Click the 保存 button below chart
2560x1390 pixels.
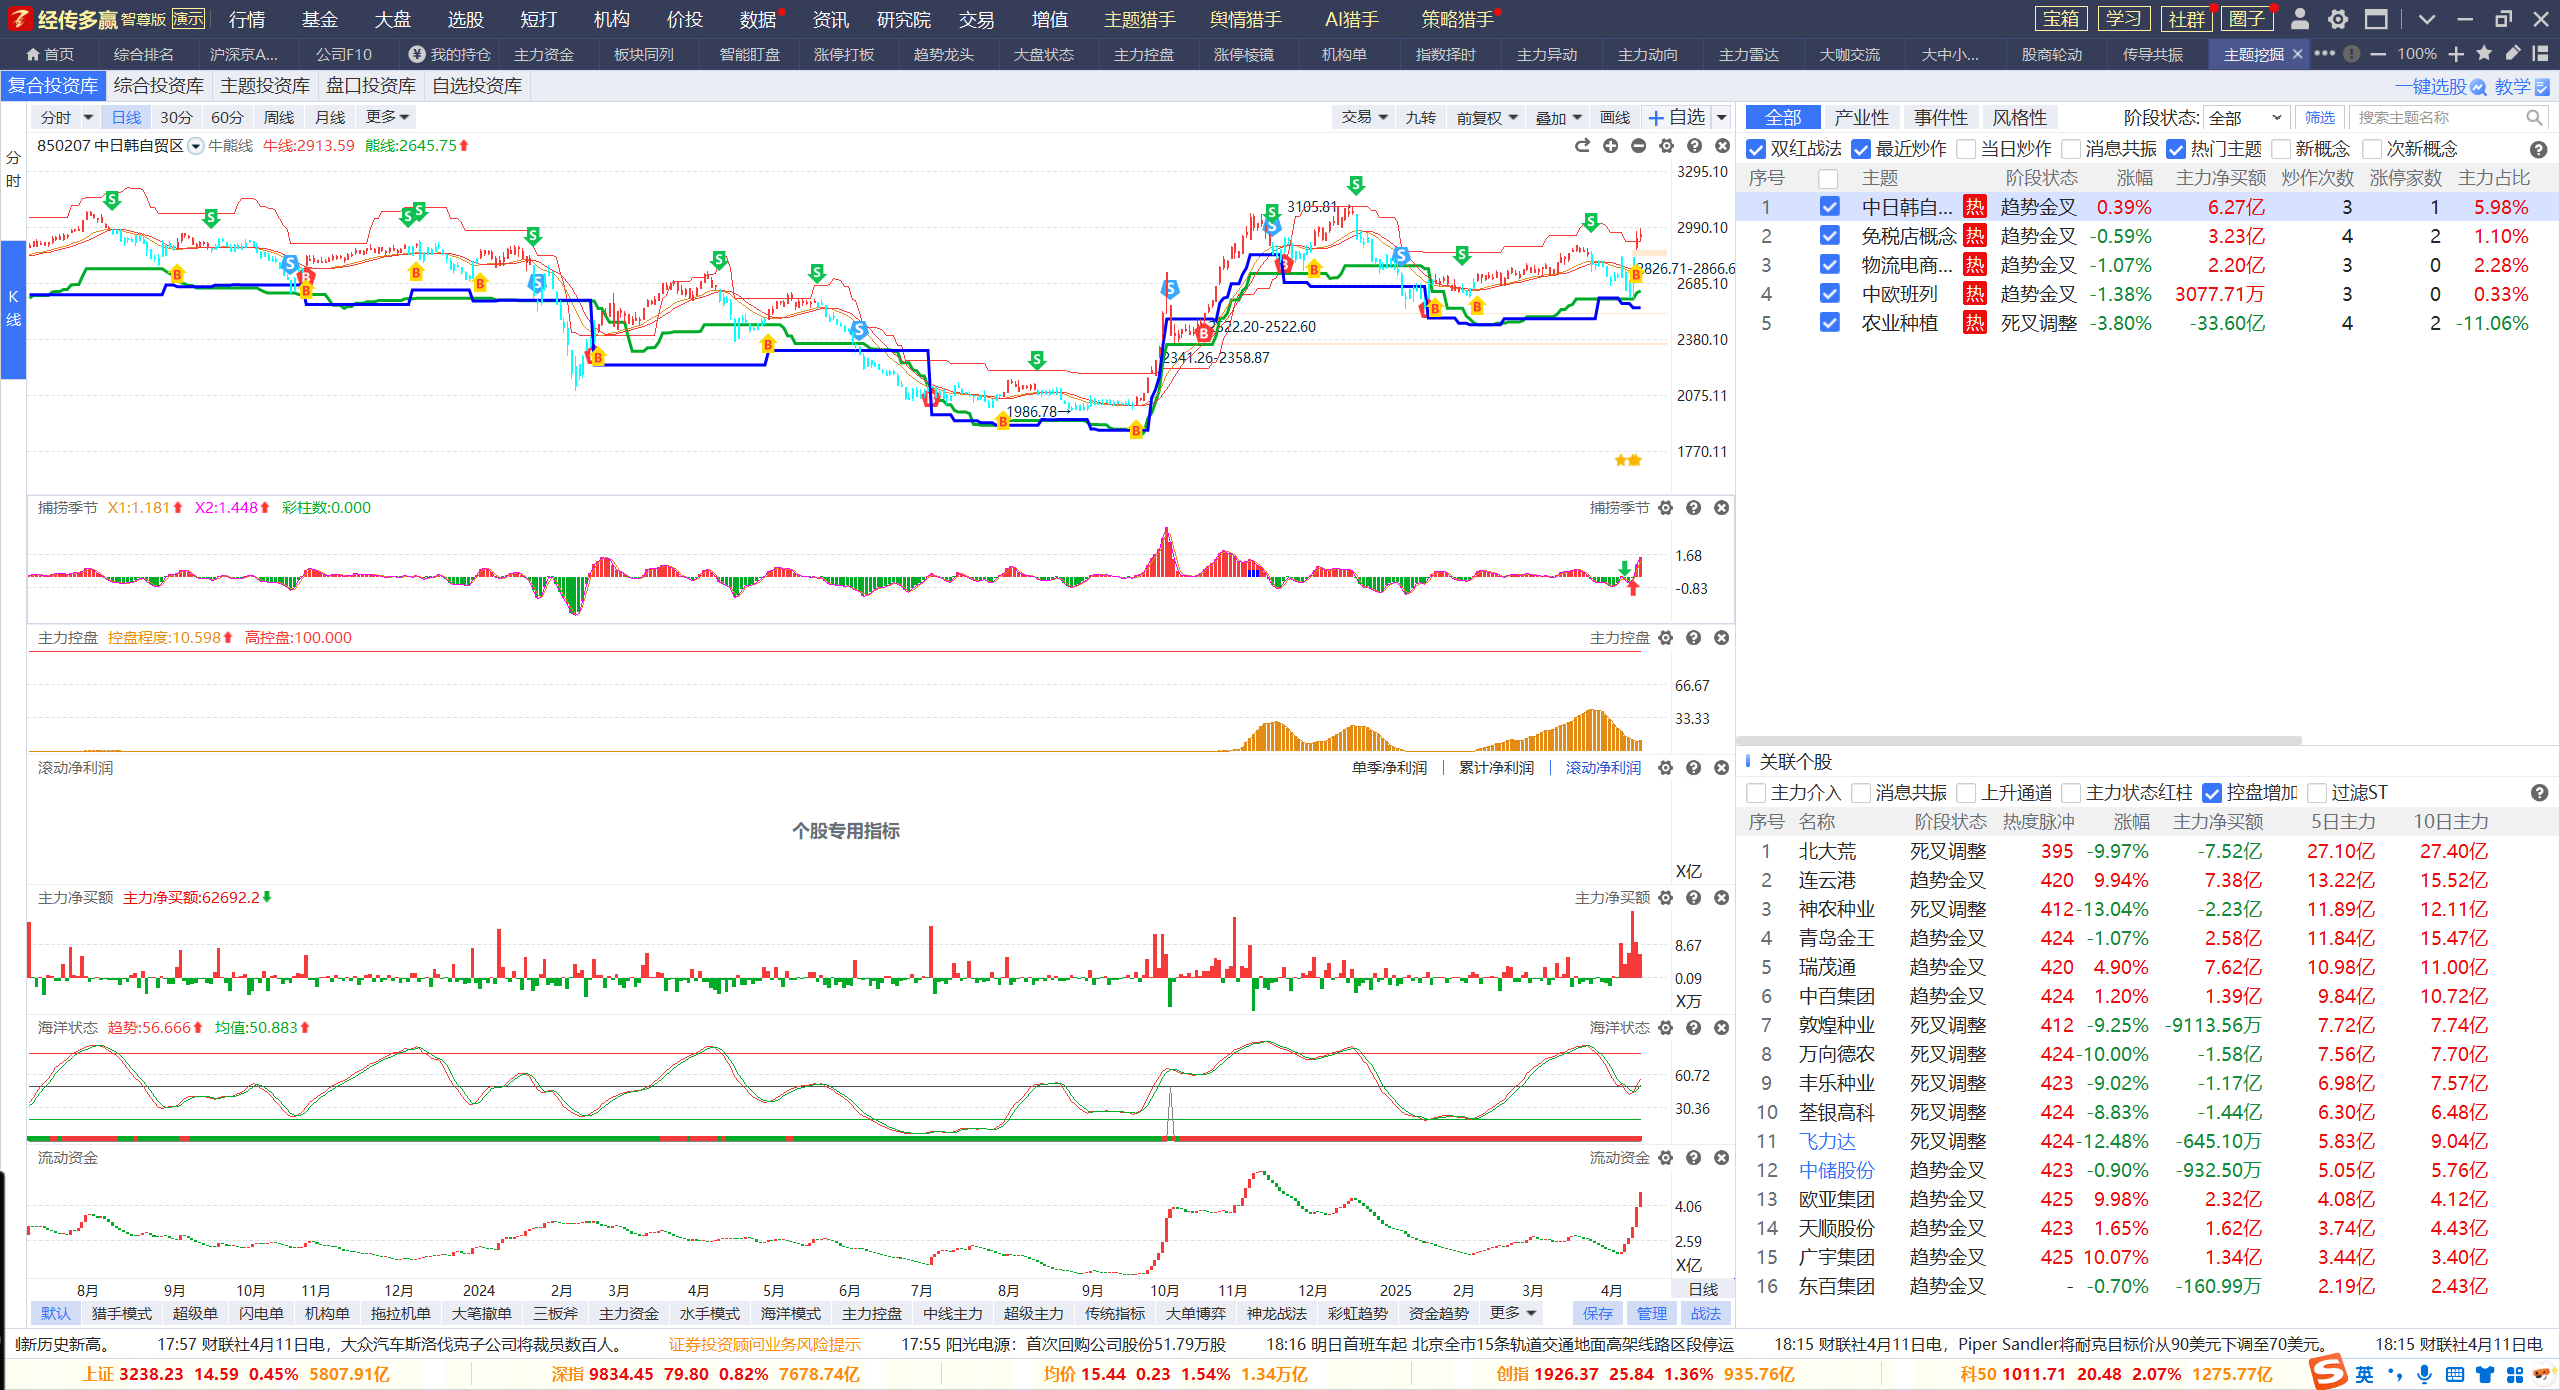(1598, 1313)
